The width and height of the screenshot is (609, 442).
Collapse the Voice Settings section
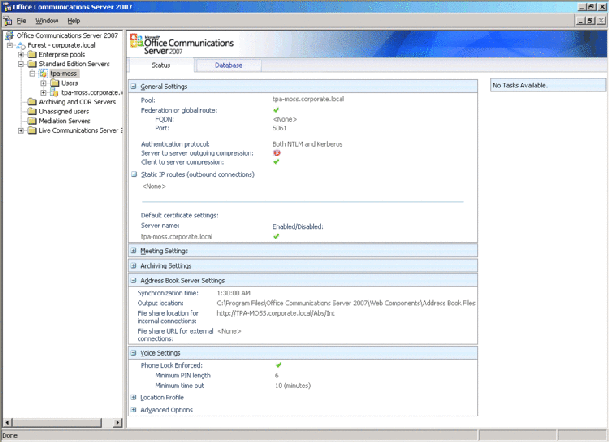[134, 353]
